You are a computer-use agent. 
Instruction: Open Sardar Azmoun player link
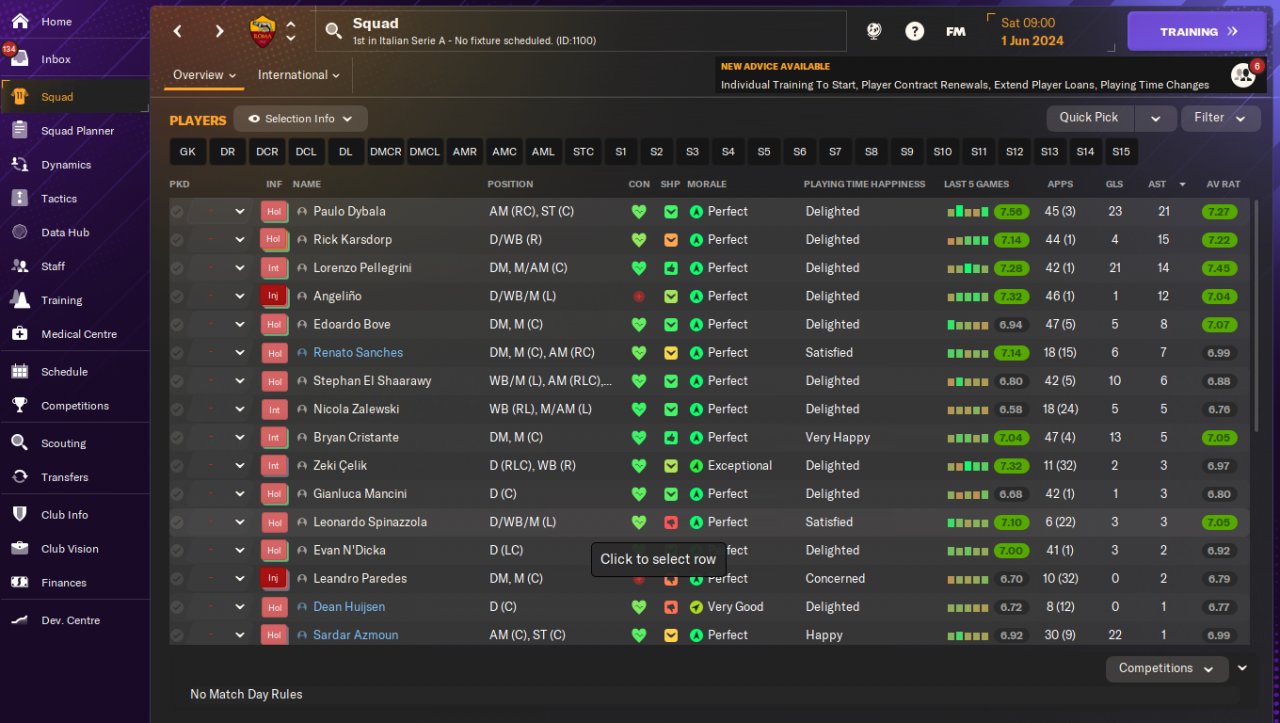pos(356,635)
